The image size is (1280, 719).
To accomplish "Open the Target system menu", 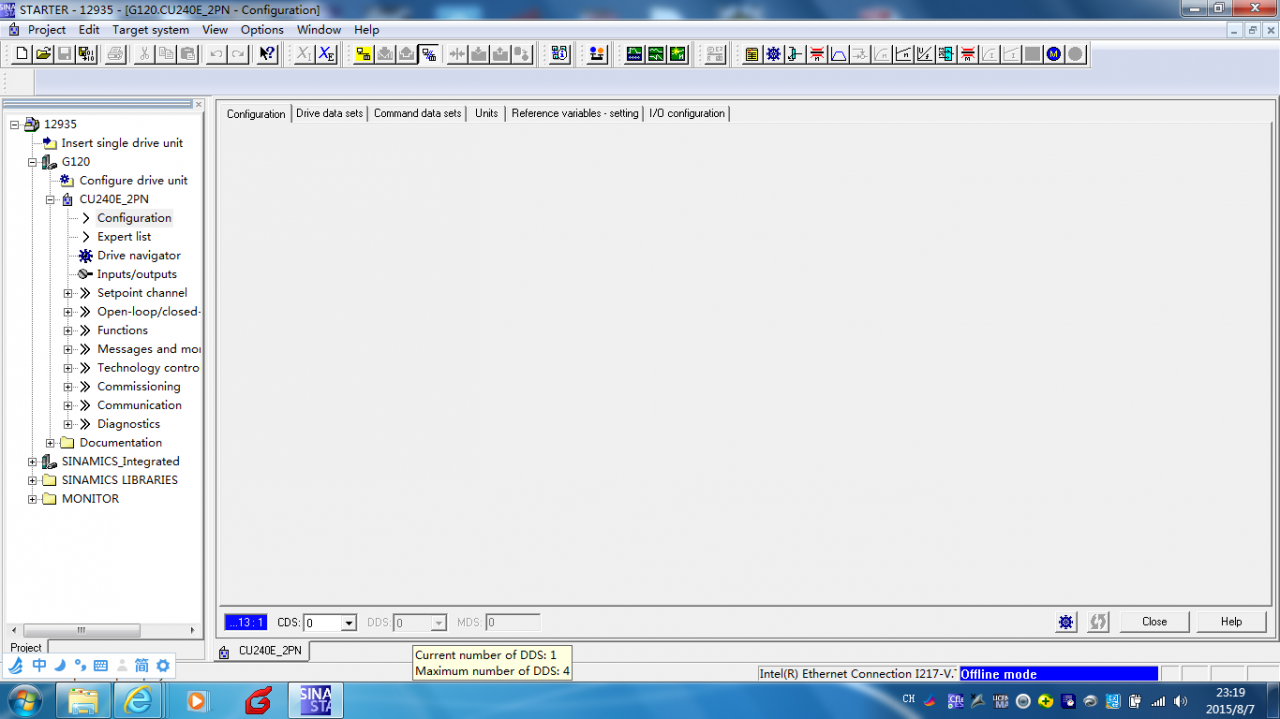I will tap(150, 30).
